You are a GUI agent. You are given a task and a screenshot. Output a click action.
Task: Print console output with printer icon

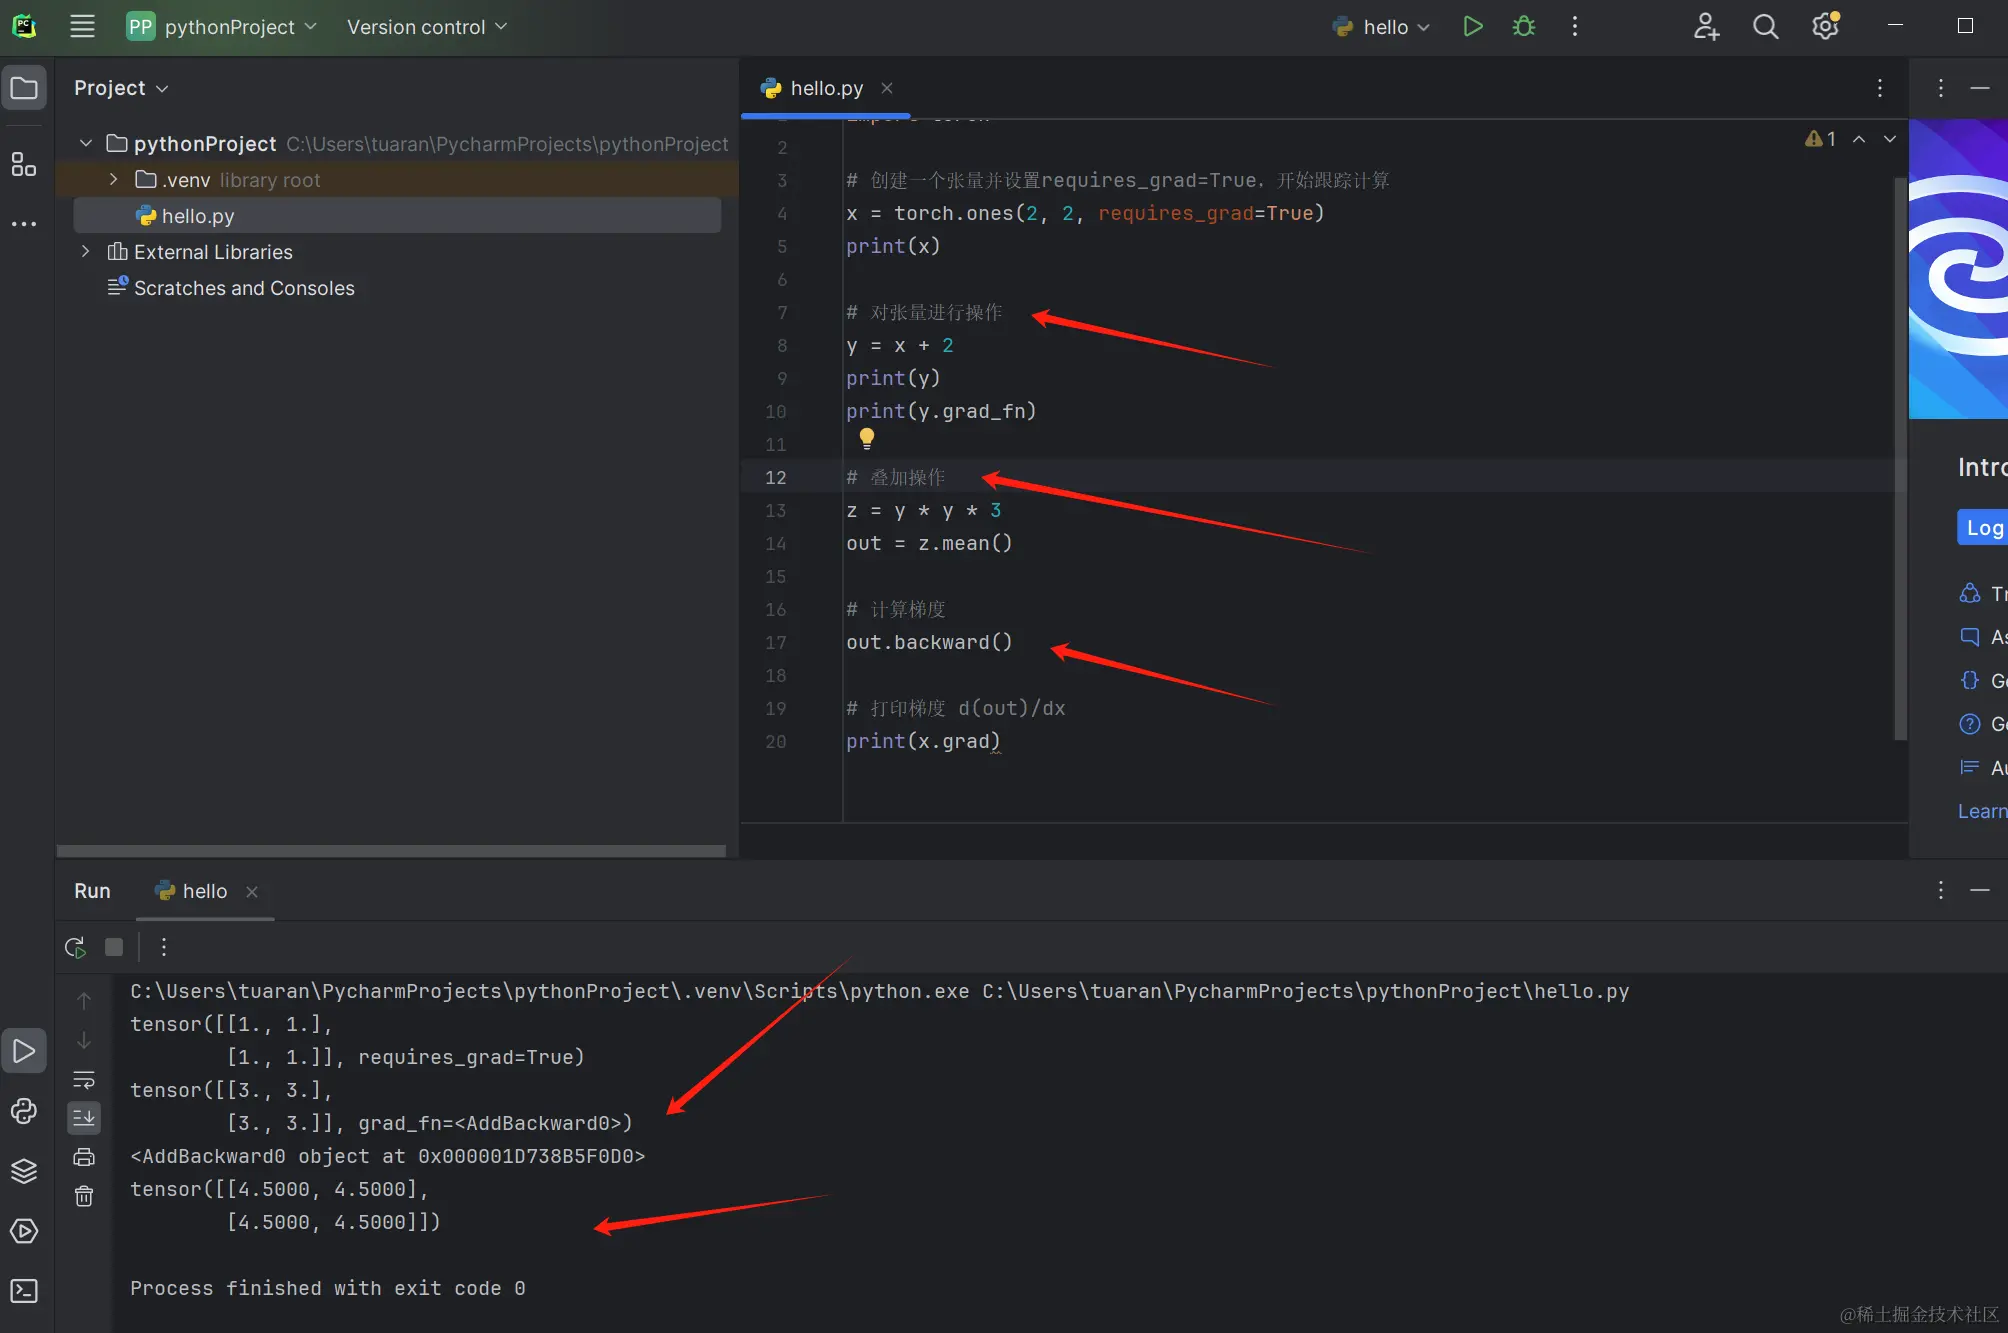click(x=84, y=1157)
